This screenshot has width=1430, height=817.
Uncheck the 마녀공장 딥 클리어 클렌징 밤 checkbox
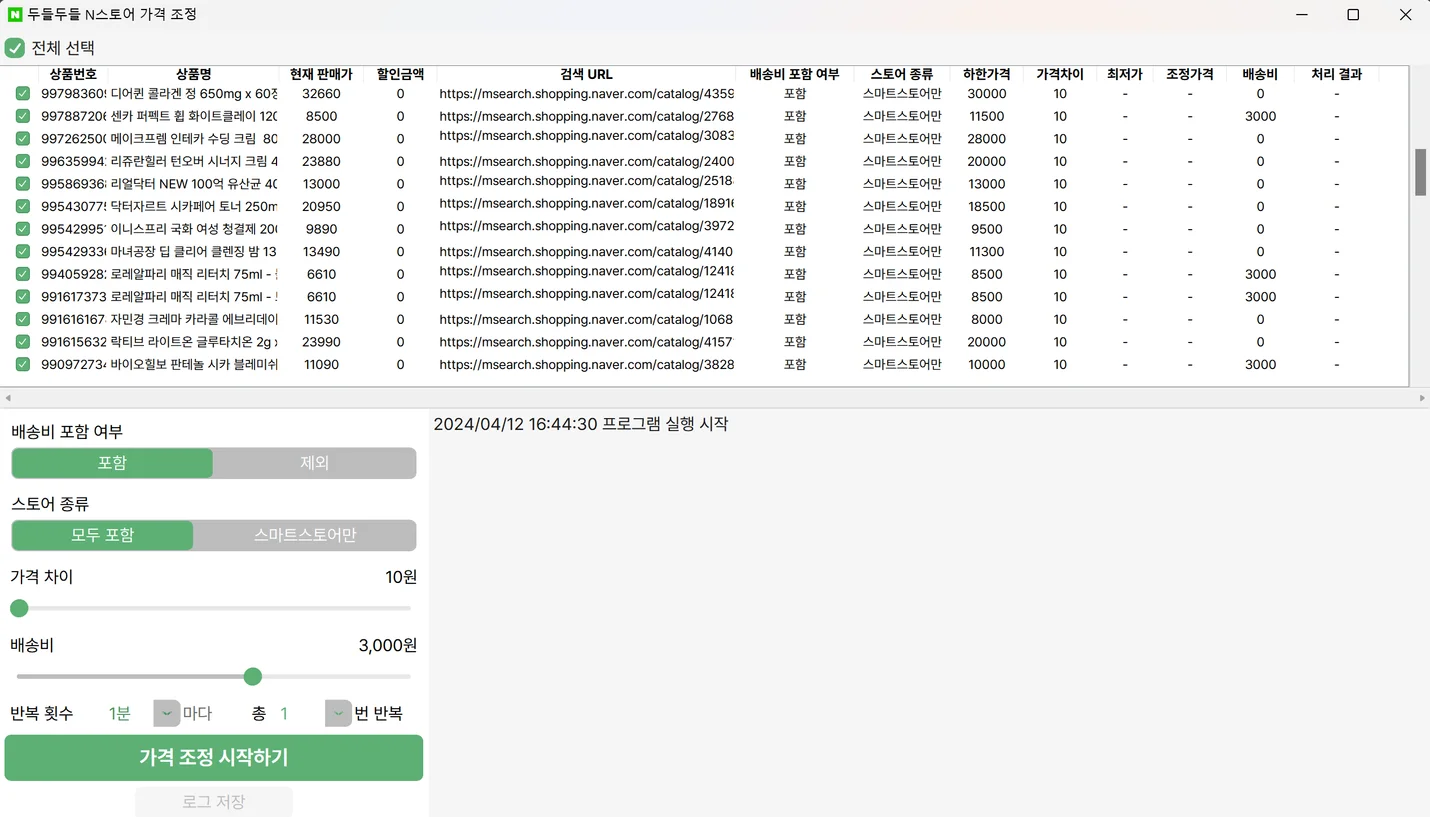[x=23, y=251]
